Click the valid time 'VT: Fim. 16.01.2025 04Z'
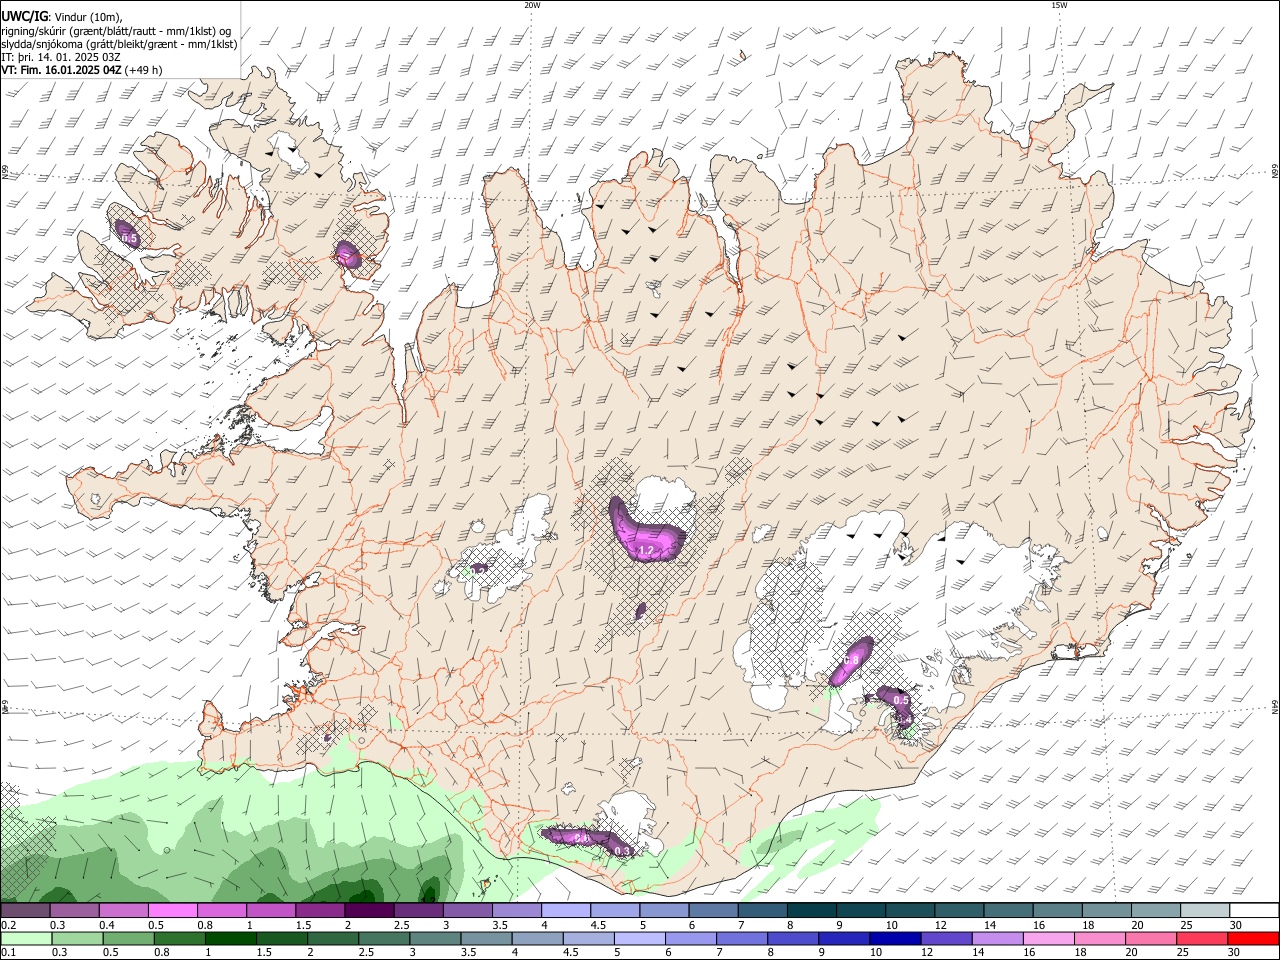This screenshot has height=960, width=1280. click(61, 70)
